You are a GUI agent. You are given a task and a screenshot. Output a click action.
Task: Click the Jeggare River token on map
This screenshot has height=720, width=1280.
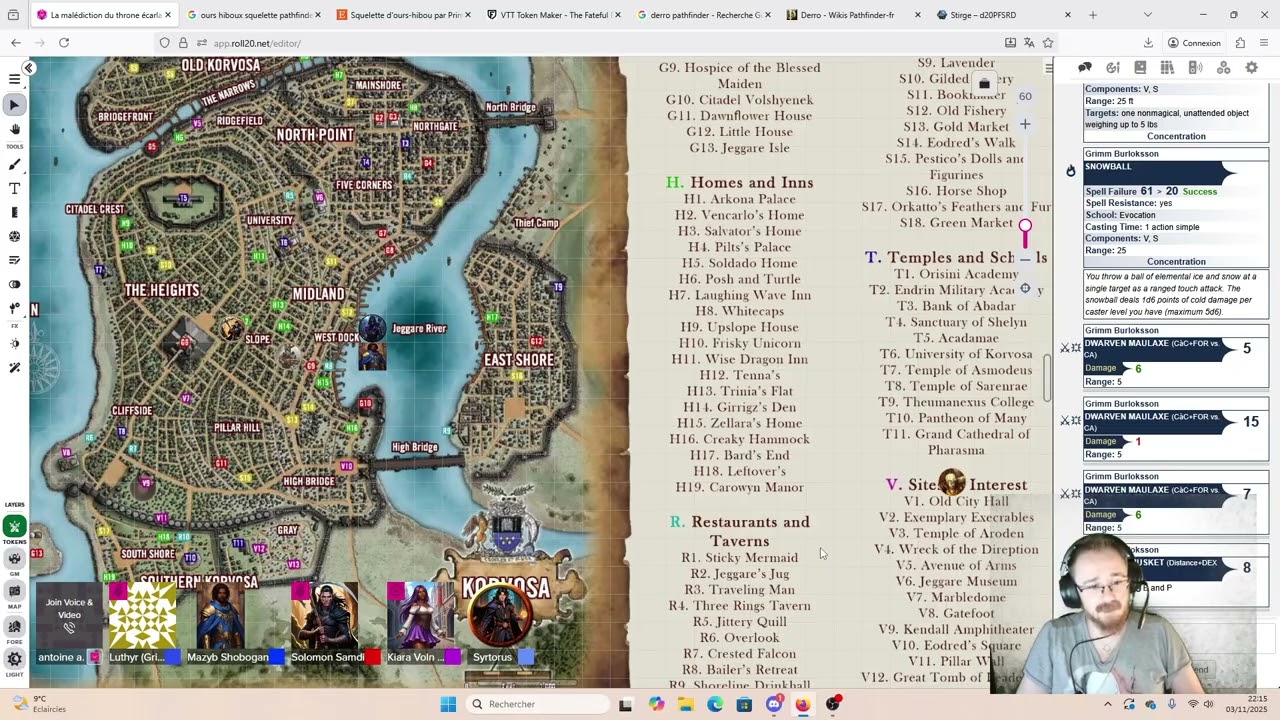(x=372, y=329)
